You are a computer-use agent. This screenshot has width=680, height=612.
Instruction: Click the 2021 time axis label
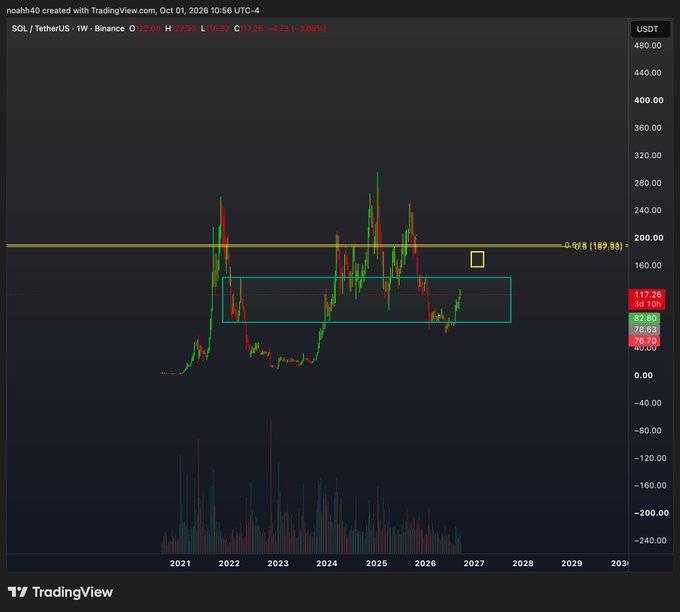tap(180, 563)
